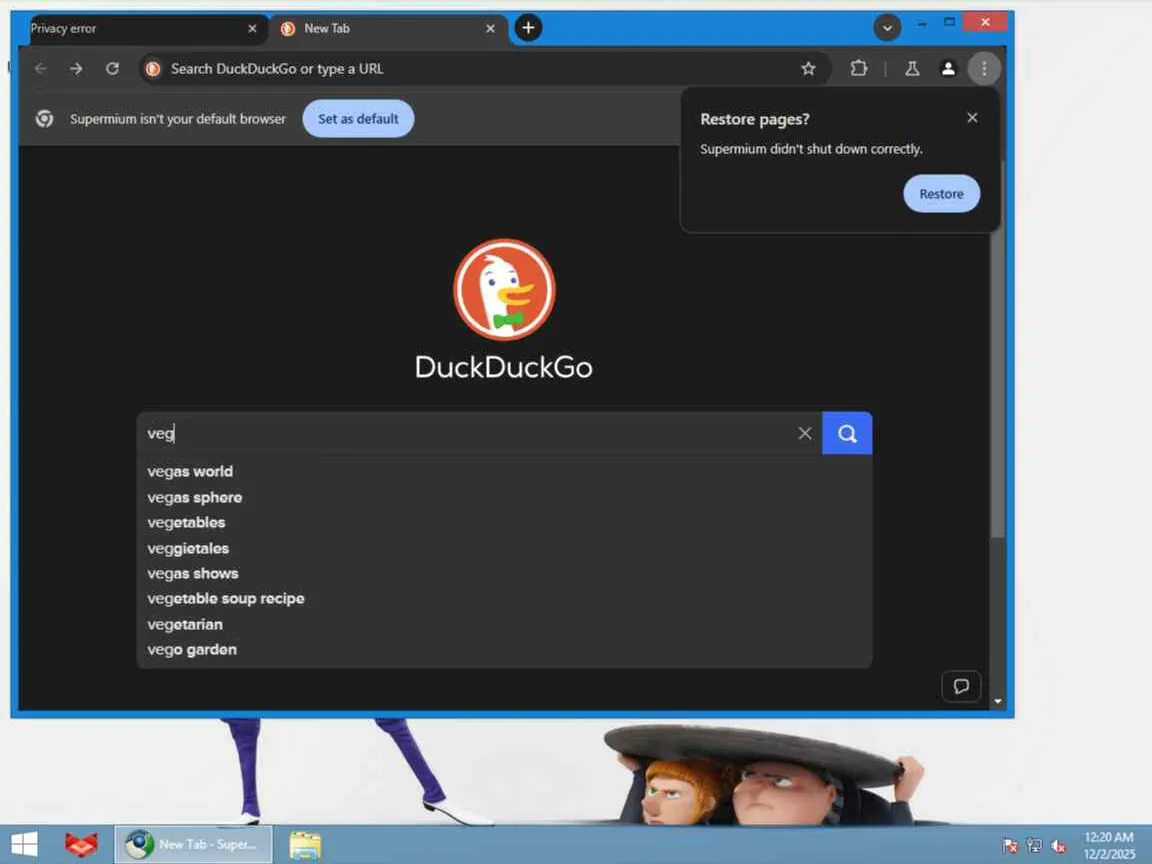Select vegetable soup recipe suggestion
Screen dimensions: 1152x864
pos(504,599)
